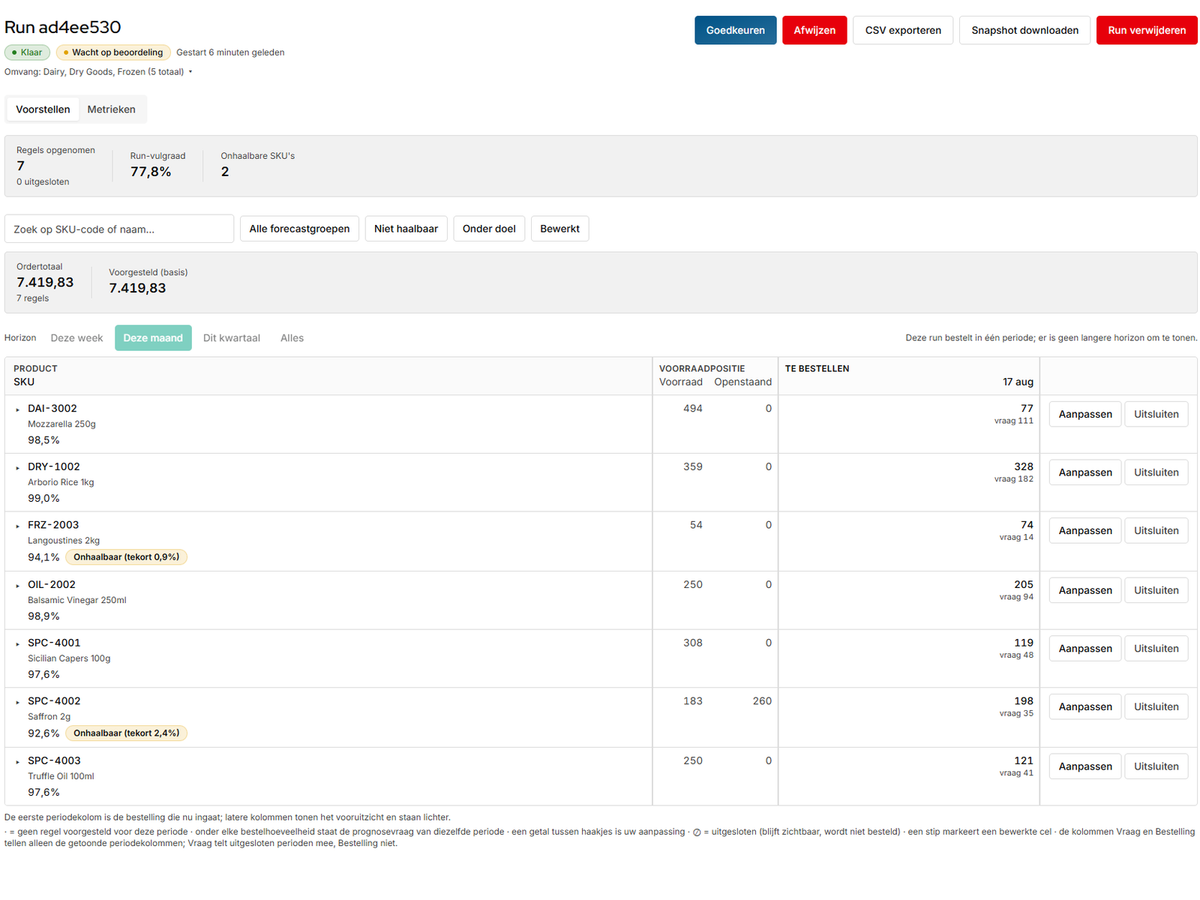Adjust Balsamic Vinegar 250ml order
1200x900 pixels.
click(1085, 590)
